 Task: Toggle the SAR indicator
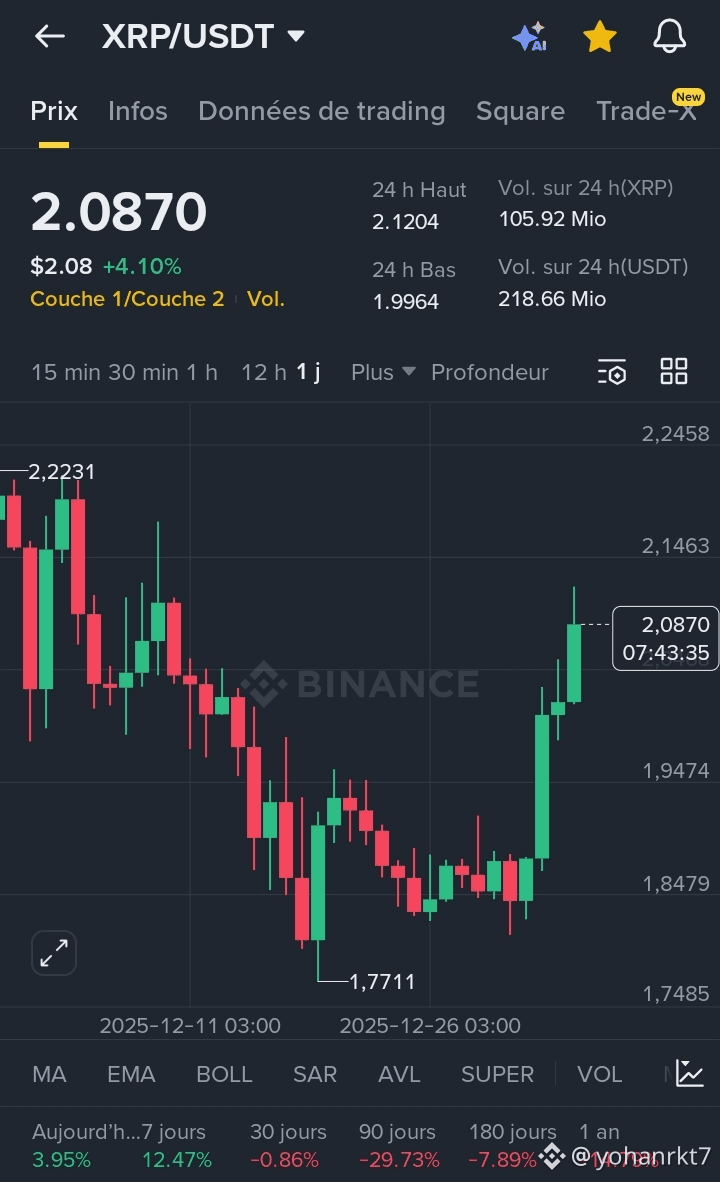click(314, 1073)
